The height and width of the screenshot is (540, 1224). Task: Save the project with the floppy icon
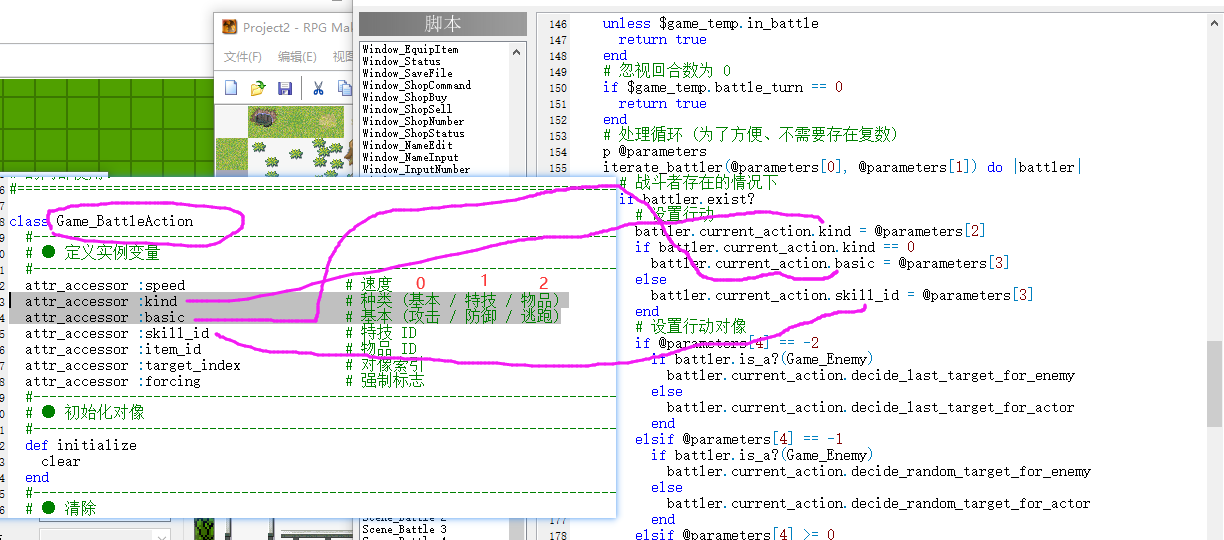(285, 88)
